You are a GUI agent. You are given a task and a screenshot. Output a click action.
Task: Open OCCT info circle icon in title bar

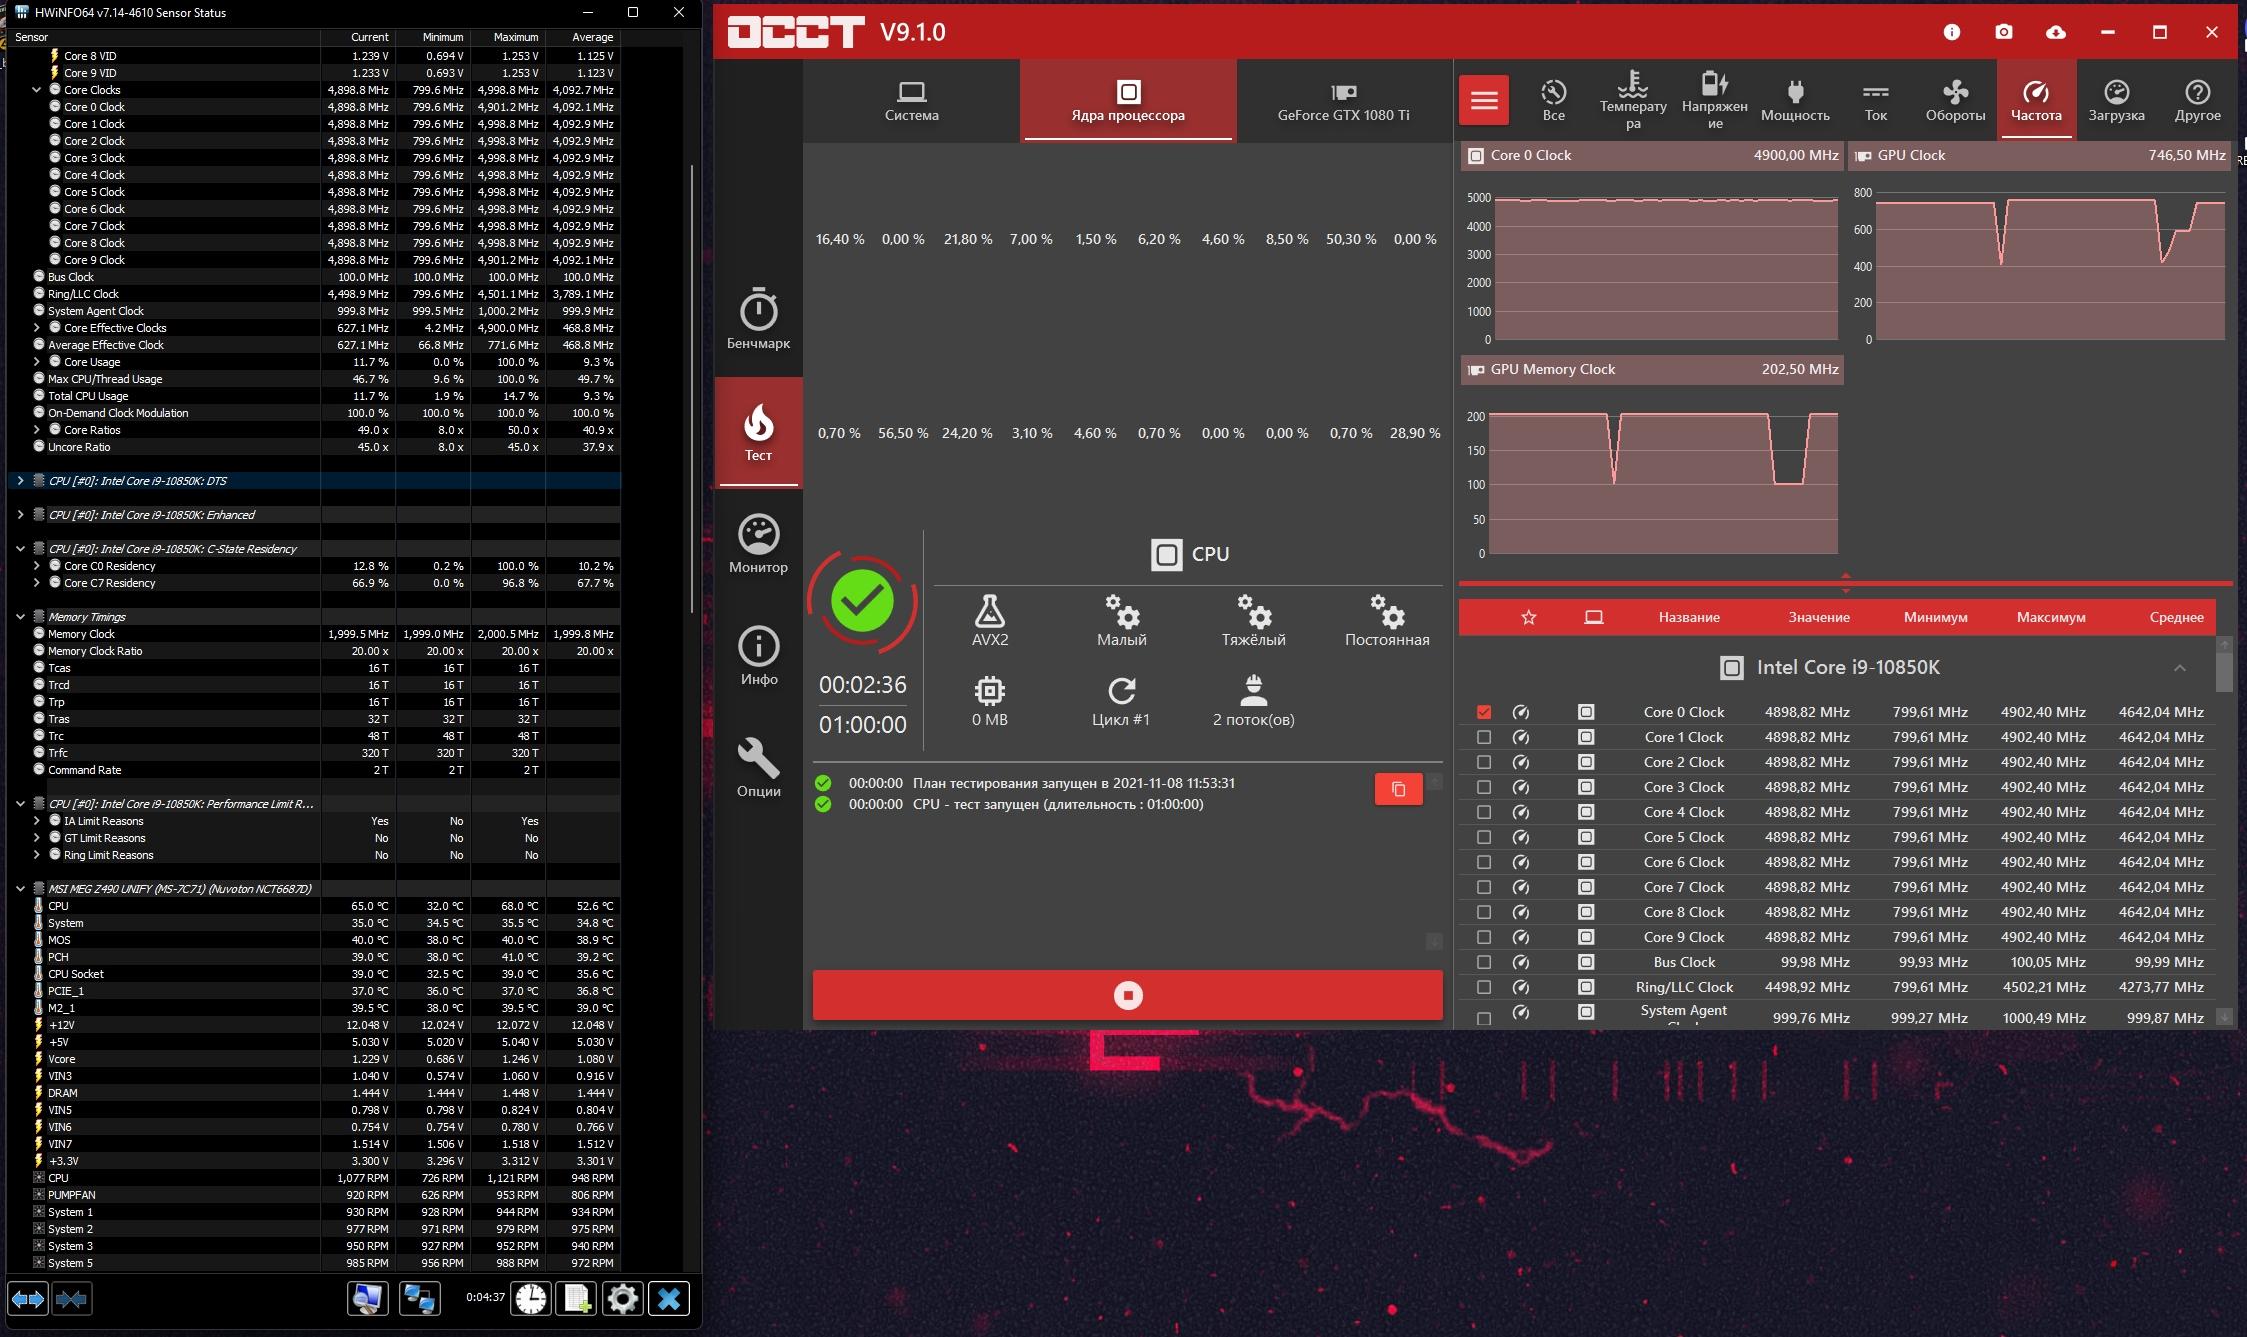1951,32
